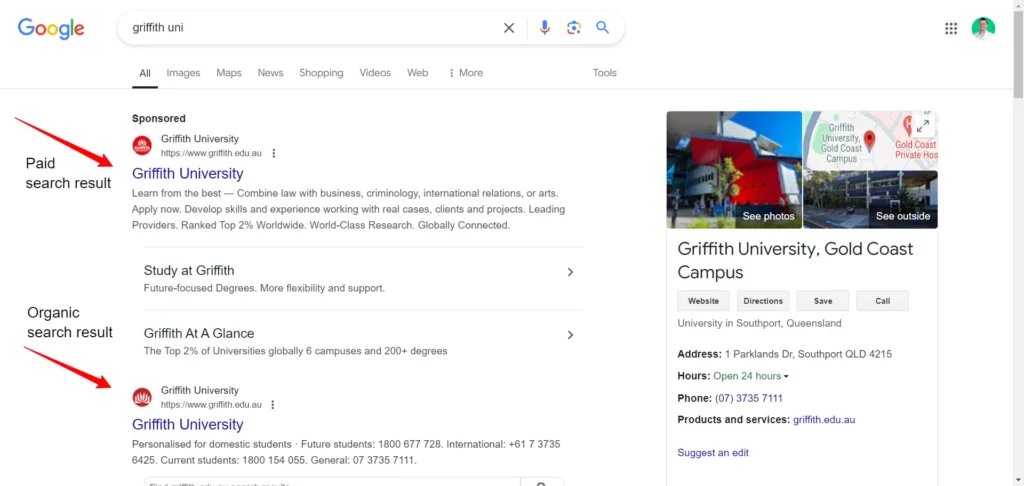Screen dimensions: 1024x486
Task: Expand the Study at Griffith sitelink
Action: (x=570, y=272)
